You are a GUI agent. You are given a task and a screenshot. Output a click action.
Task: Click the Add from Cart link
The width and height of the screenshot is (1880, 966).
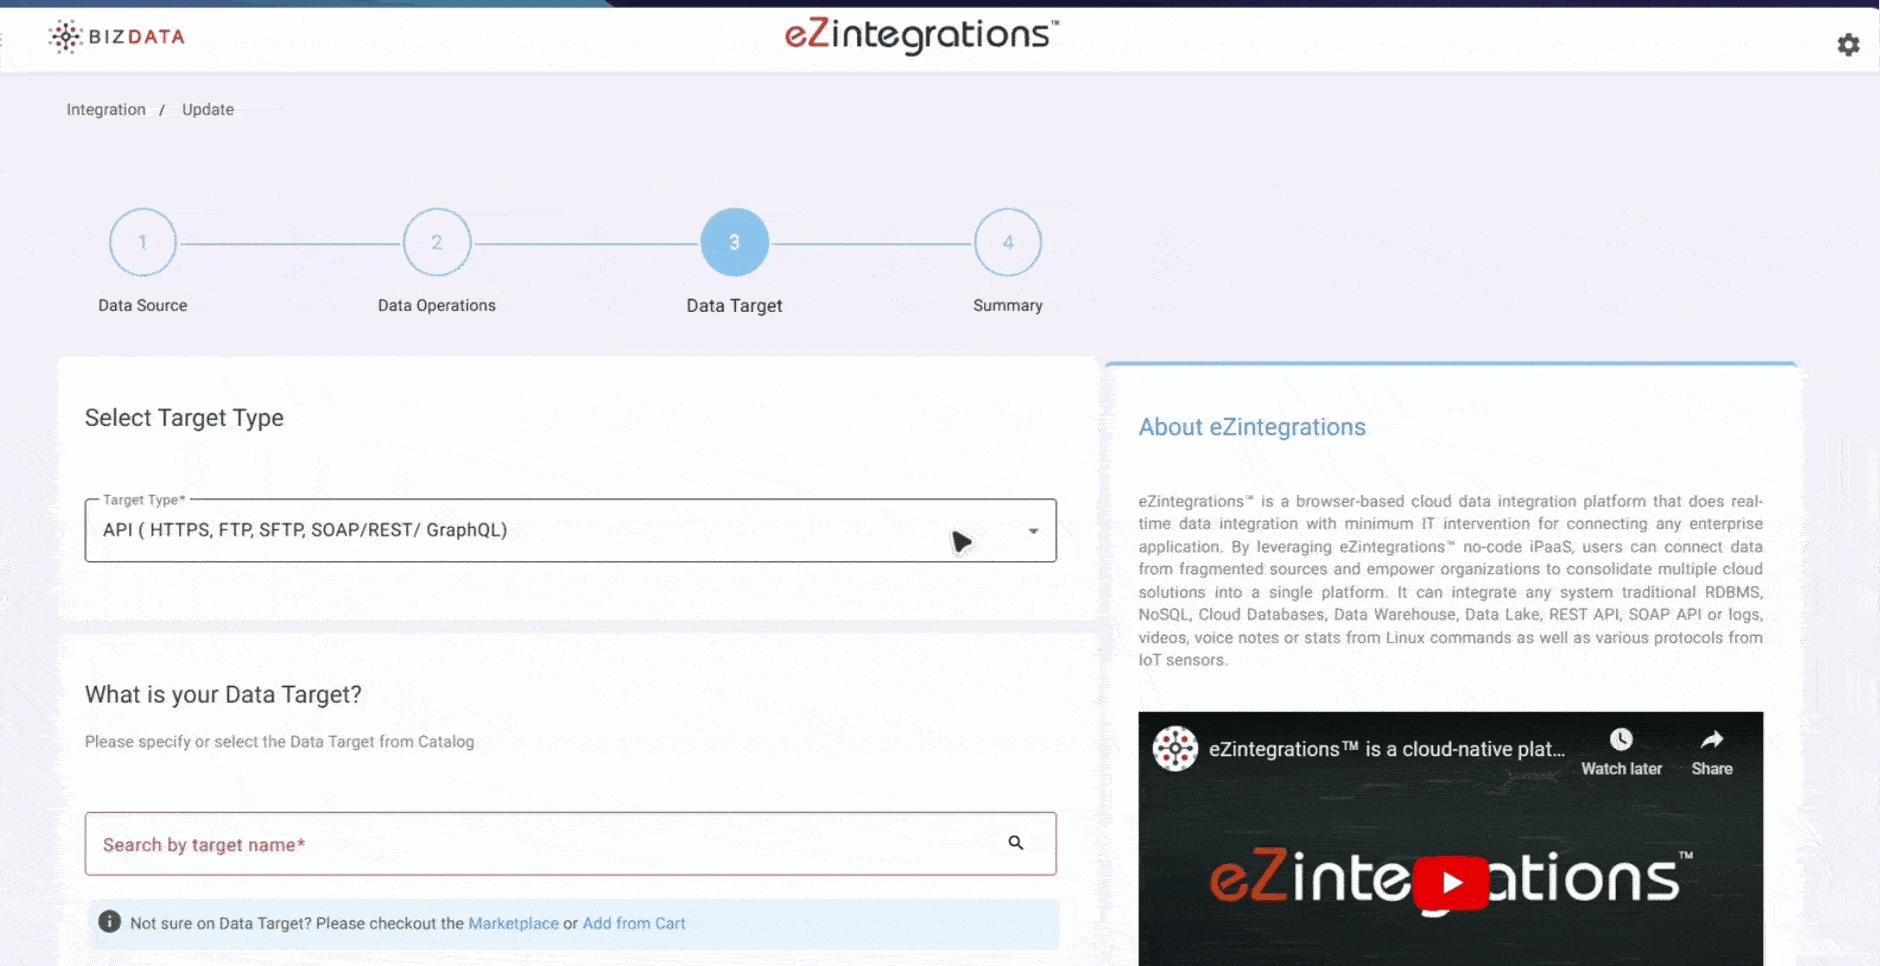tap(634, 924)
